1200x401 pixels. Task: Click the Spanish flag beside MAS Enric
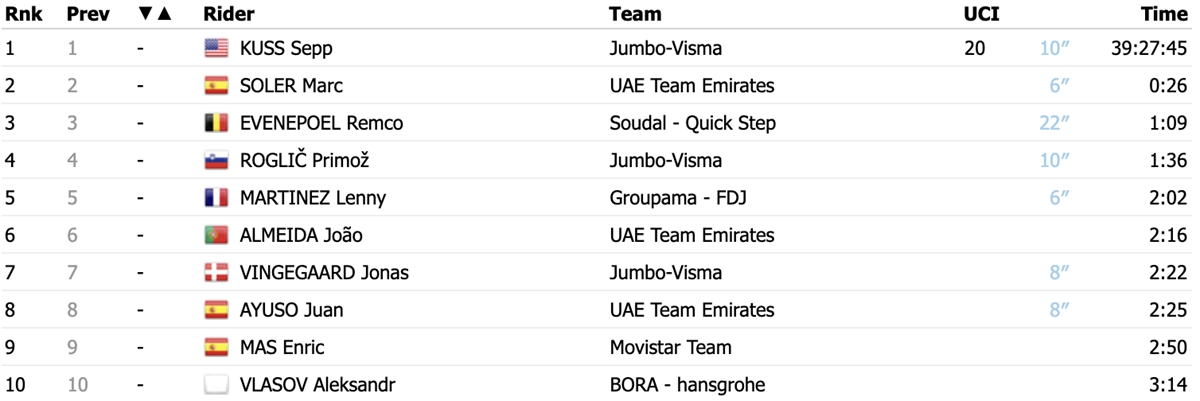216,348
